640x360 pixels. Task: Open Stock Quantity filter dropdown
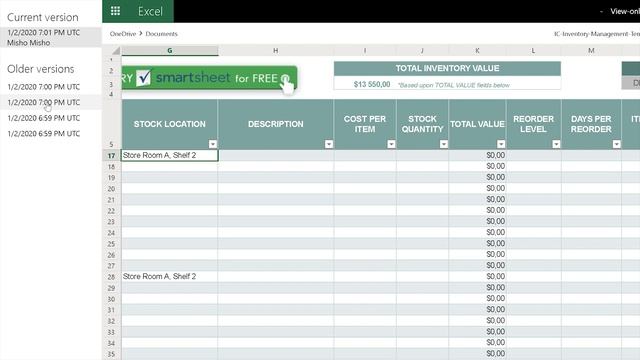[444, 144]
